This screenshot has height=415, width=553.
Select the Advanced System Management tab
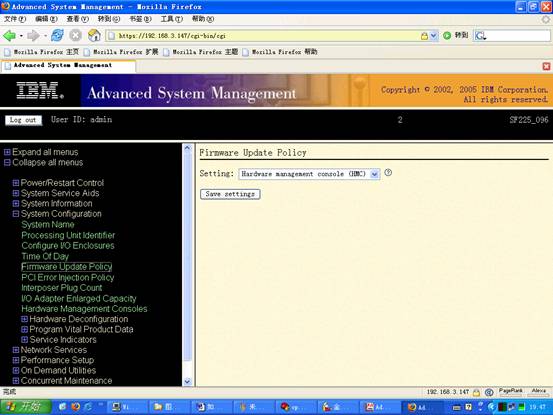click(x=68, y=66)
